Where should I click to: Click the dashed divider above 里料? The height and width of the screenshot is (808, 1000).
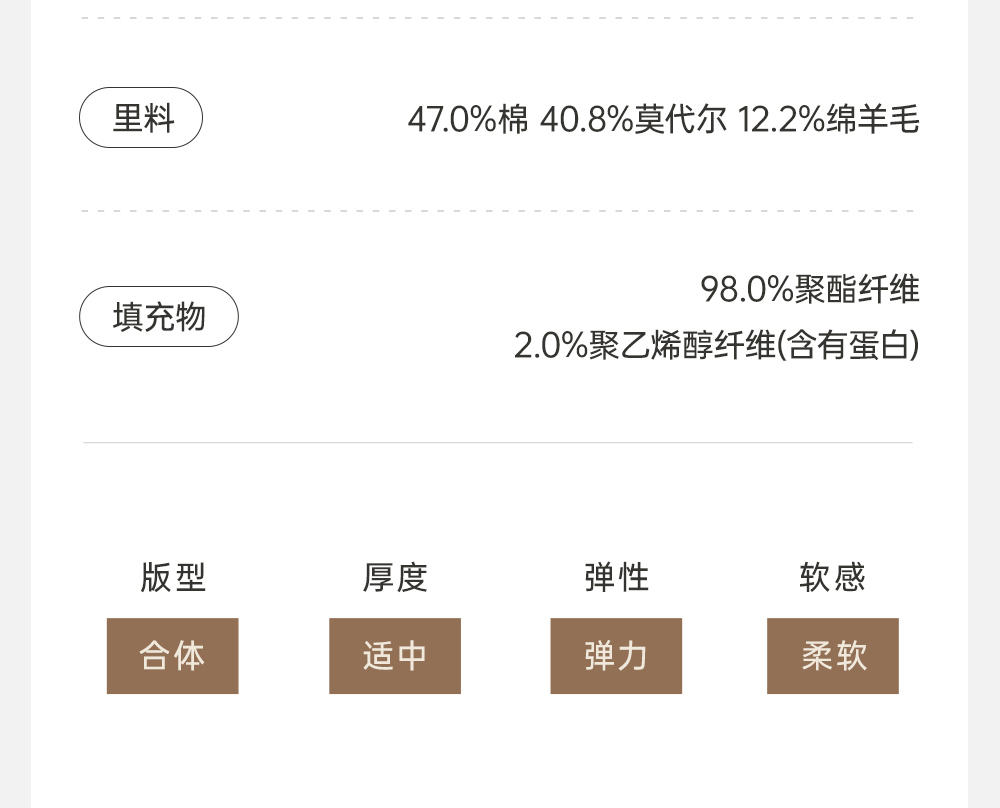[x=498, y=18]
